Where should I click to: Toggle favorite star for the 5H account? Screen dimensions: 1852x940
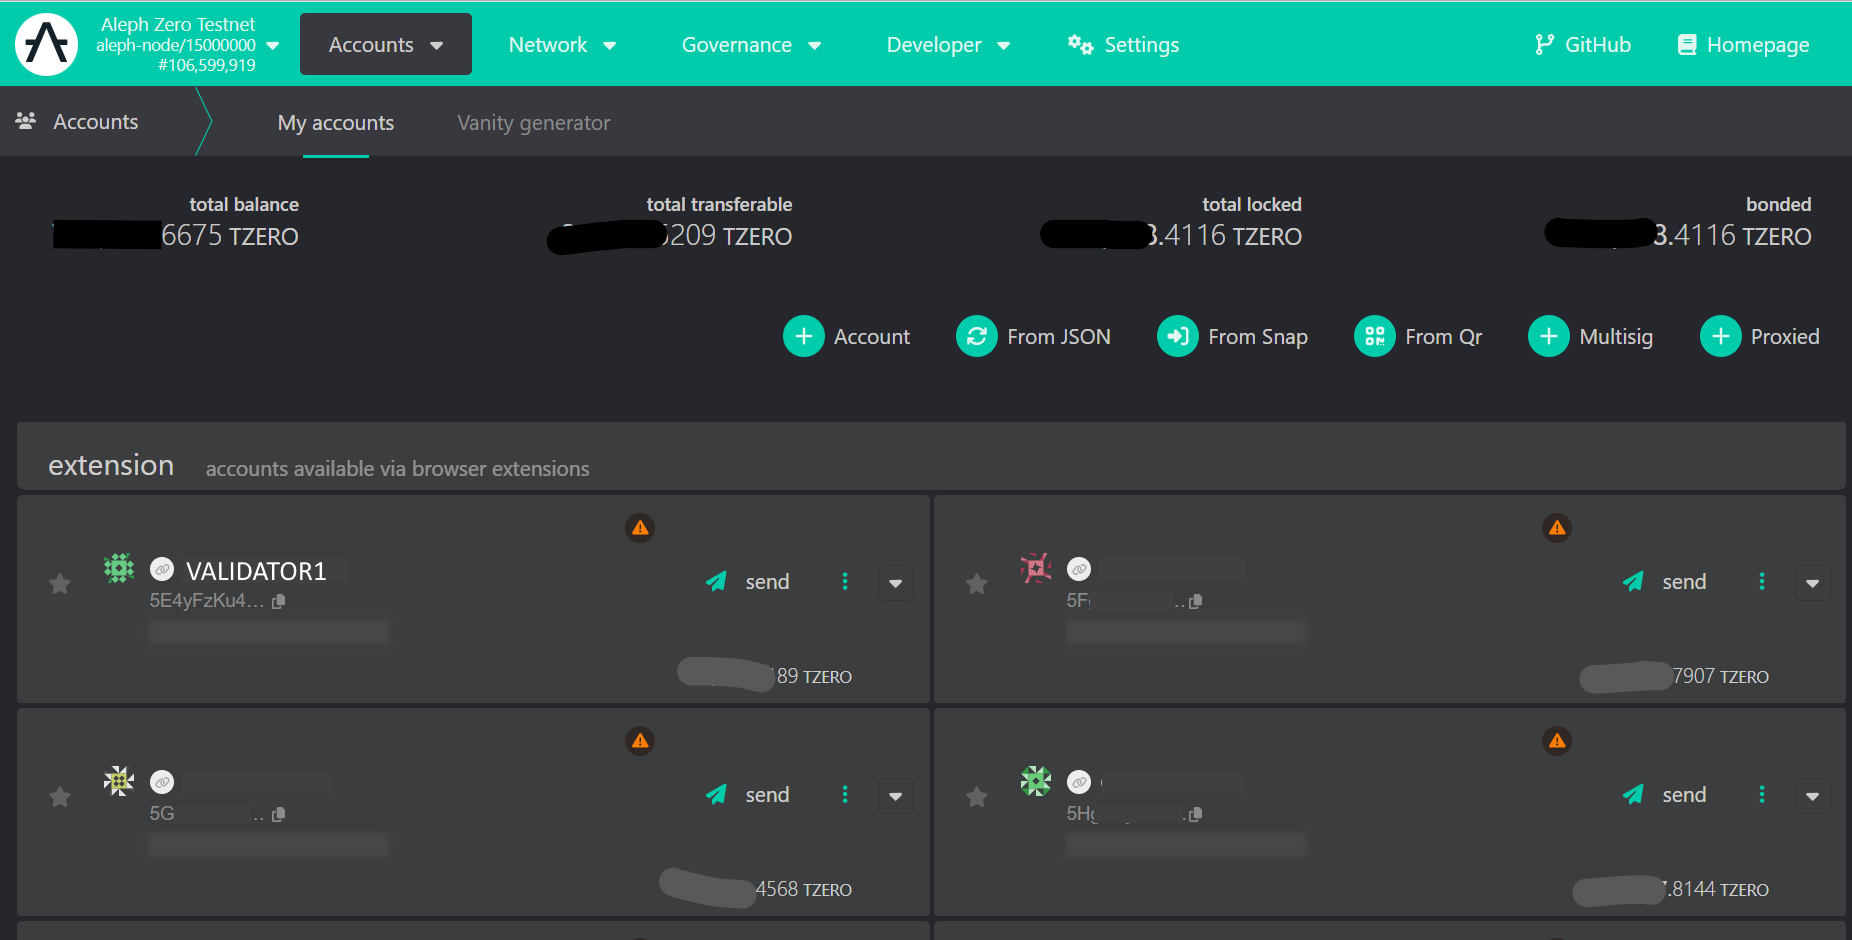(x=977, y=796)
